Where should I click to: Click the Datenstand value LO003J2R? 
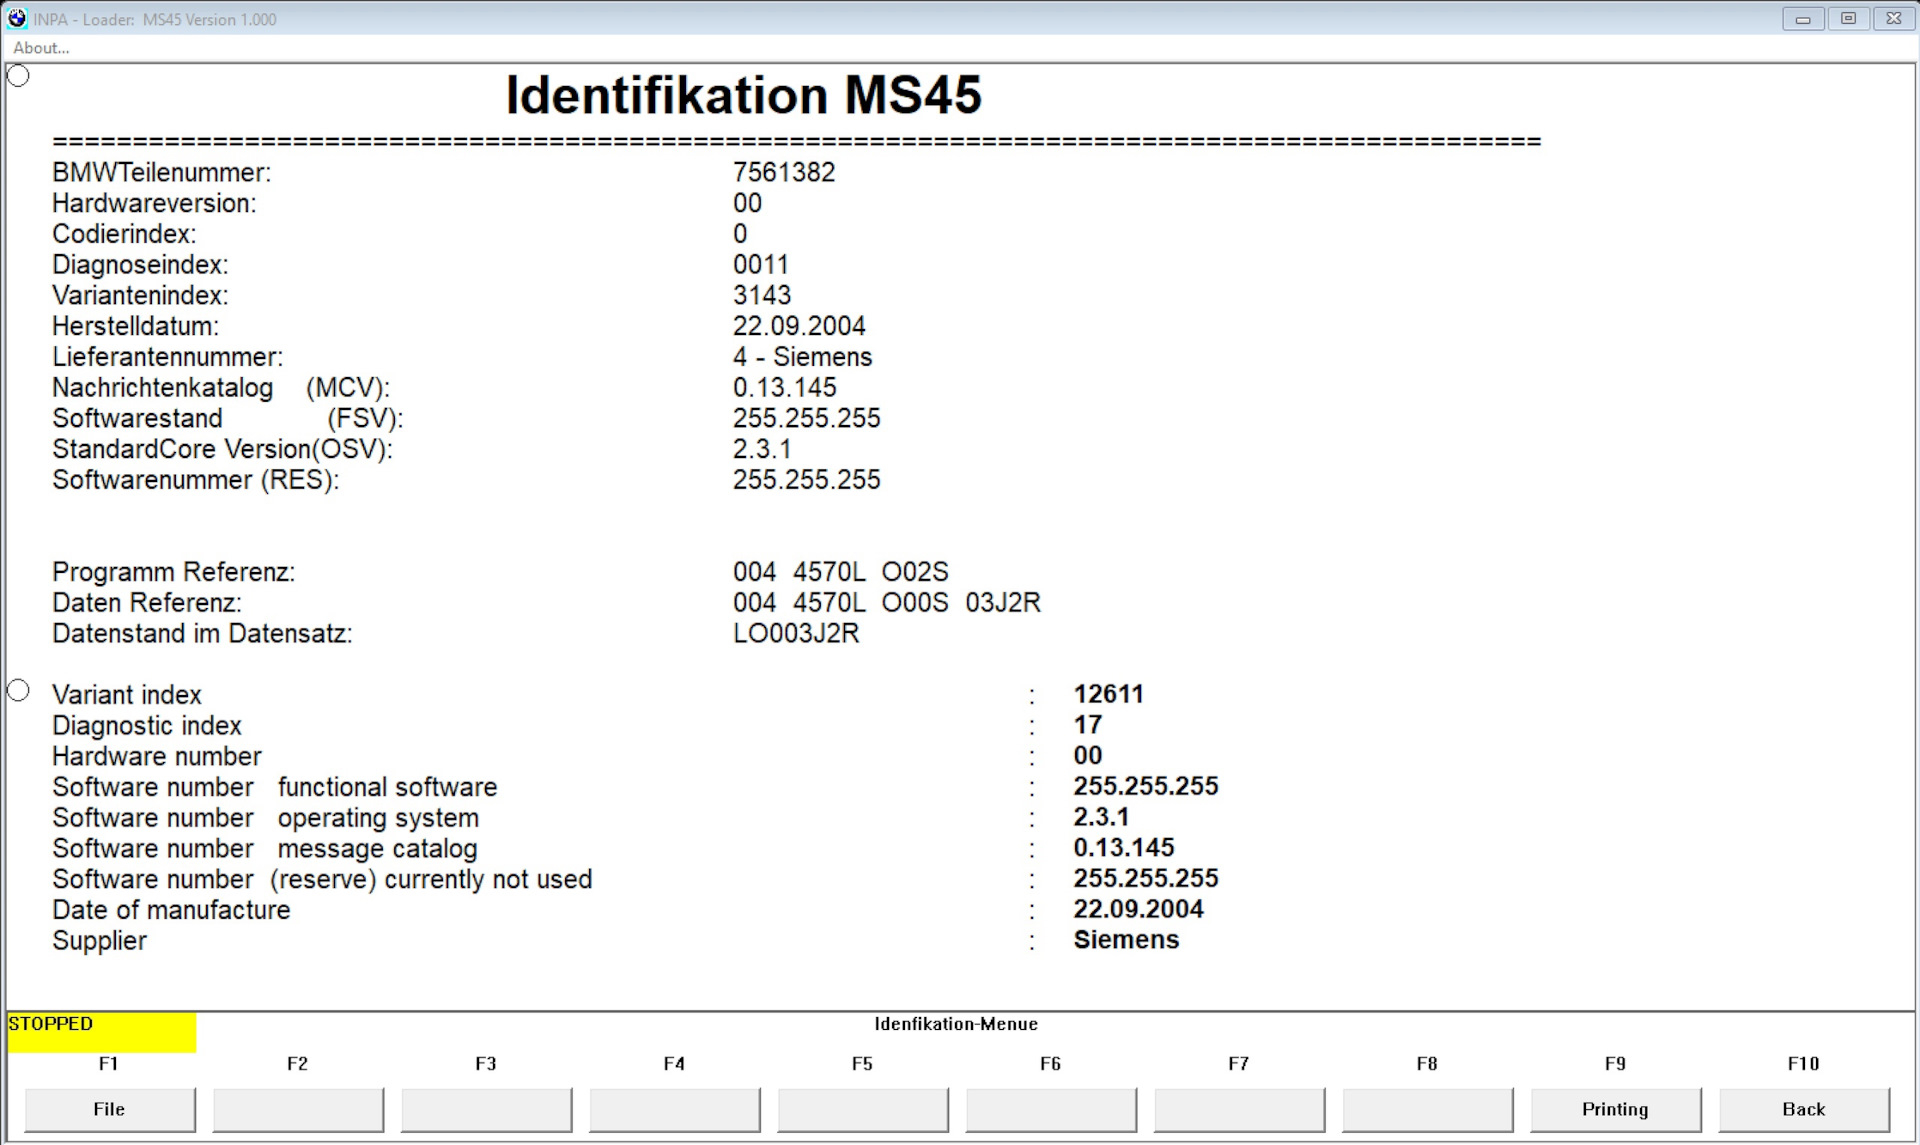[796, 634]
